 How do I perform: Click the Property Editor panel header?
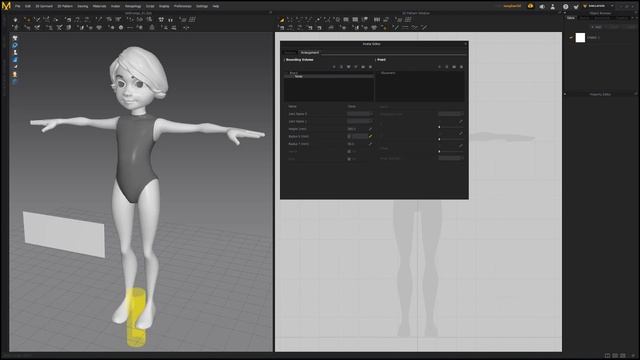(x=600, y=94)
